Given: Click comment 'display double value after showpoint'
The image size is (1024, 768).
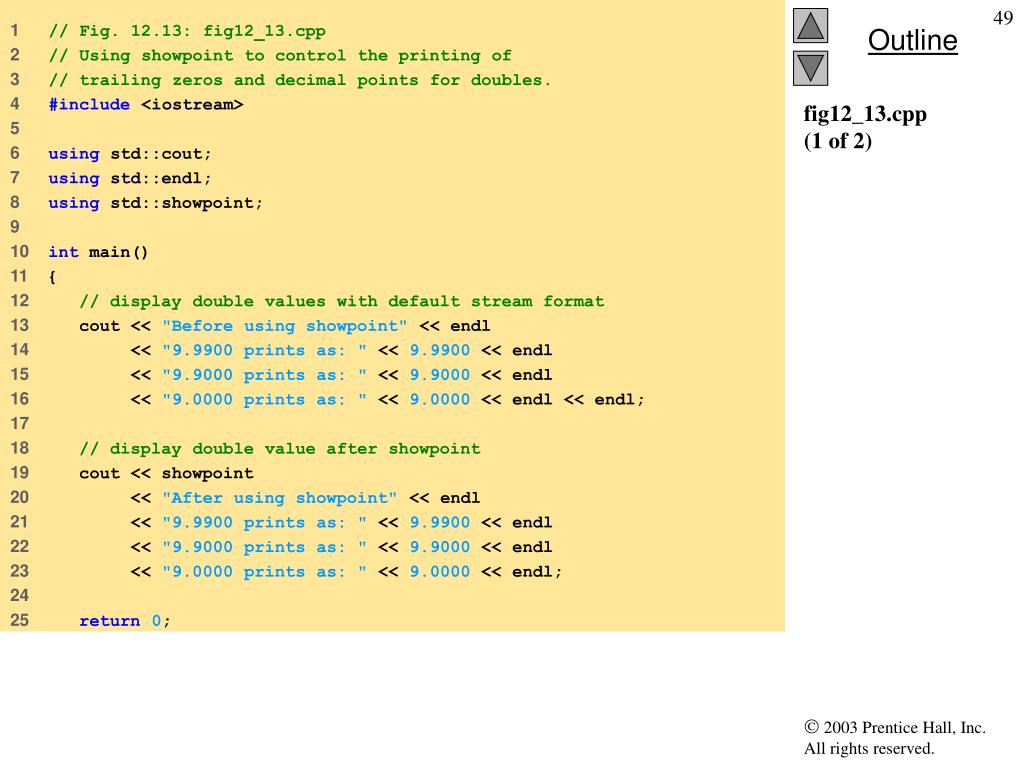Looking at the screenshot, I should [x=280, y=449].
